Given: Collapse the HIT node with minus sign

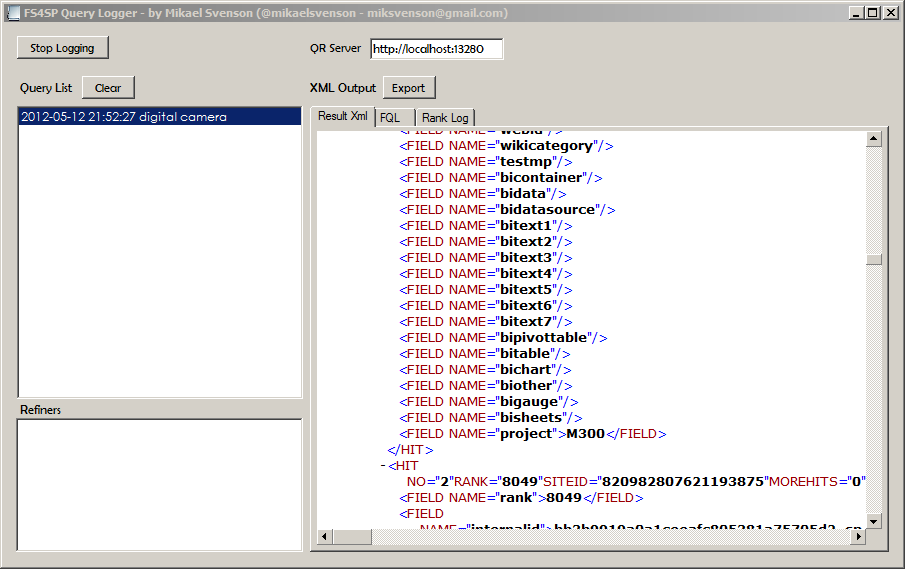Looking at the screenshot, I should pyautogui.click(x=383, y=466).
